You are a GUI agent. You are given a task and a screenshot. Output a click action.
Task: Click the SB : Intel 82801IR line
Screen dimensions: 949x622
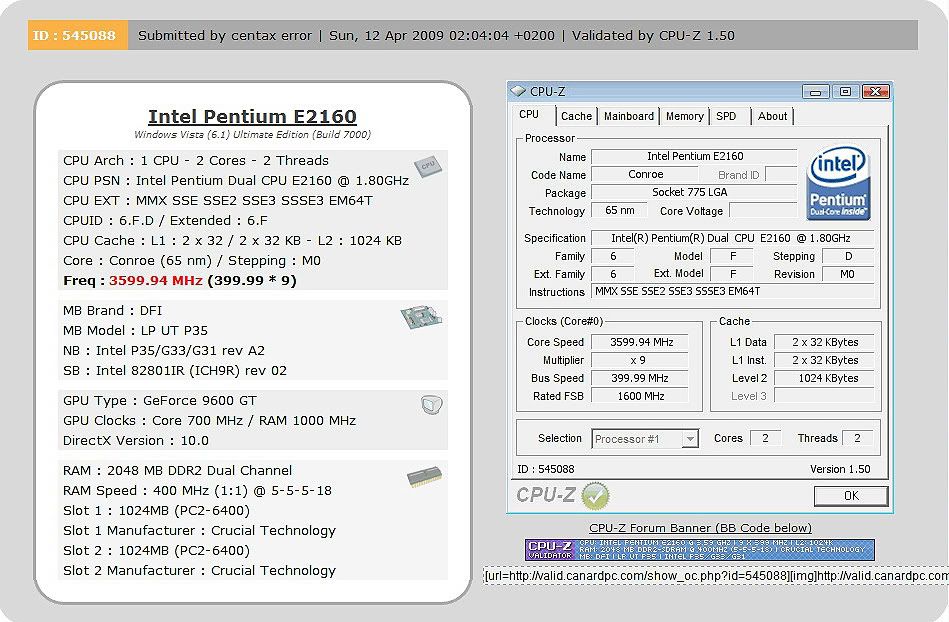175,370
